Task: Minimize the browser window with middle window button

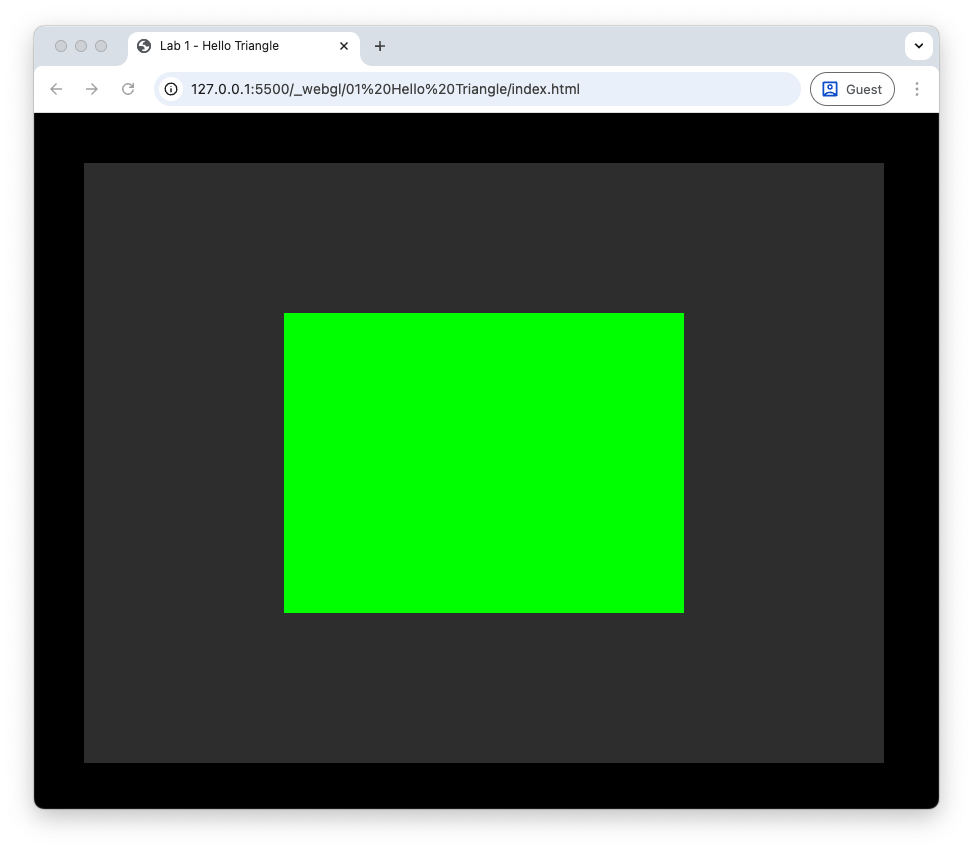Action: [81, 46]
